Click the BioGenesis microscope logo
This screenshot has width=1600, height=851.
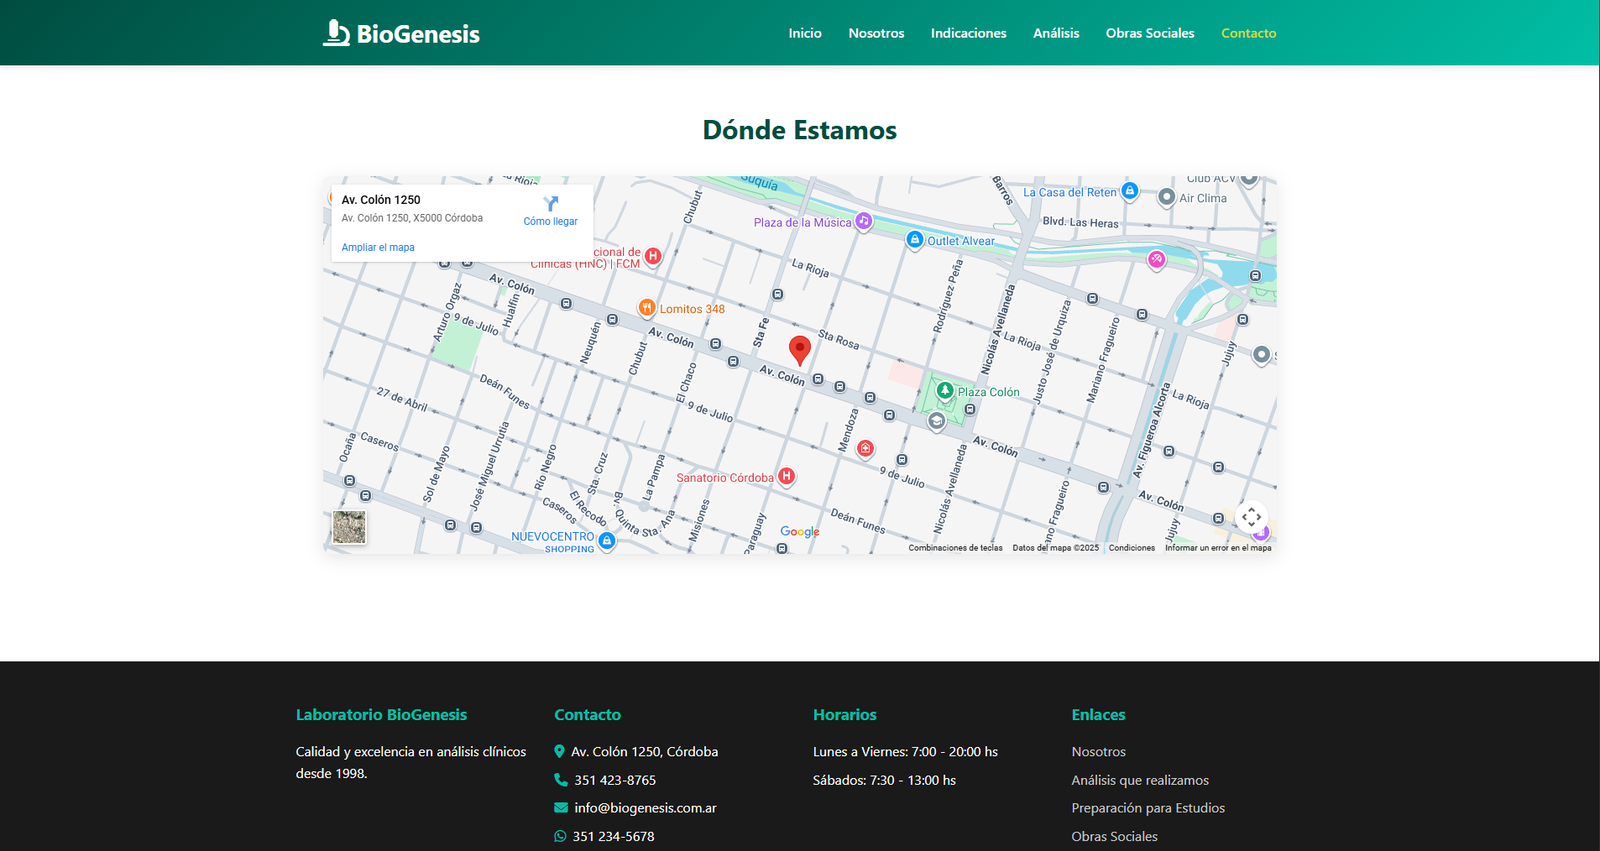(337, 33)
